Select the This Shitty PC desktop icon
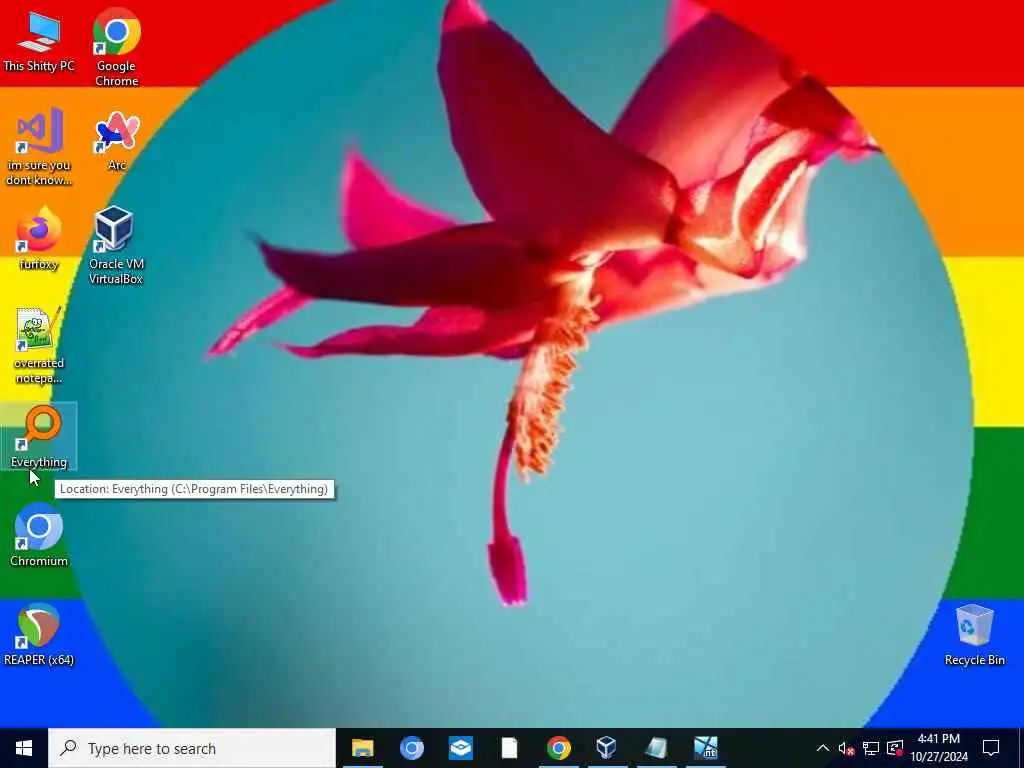Viewport: 1024px width, 768px height. pos(39,40)
